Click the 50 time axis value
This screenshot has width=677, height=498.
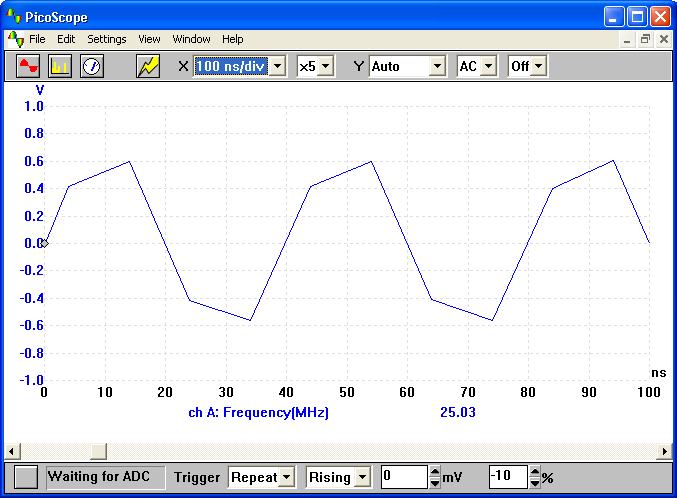click(347, 392)
